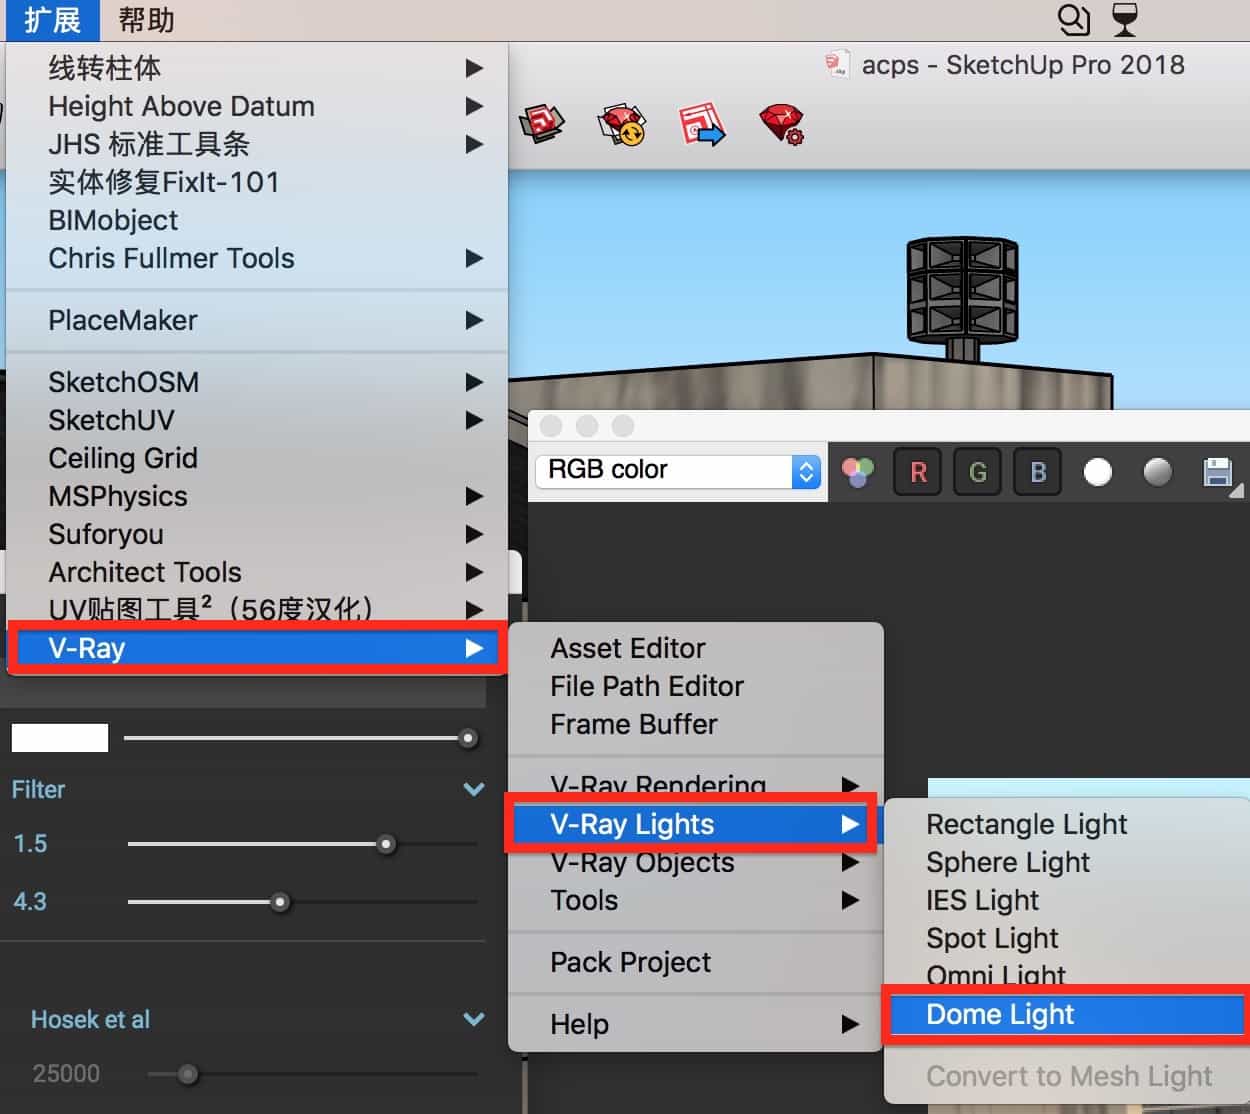Click the wine glass menu bar icon
The height and width of the screenshot is (1114, 1250).
tap(1125, 19)
